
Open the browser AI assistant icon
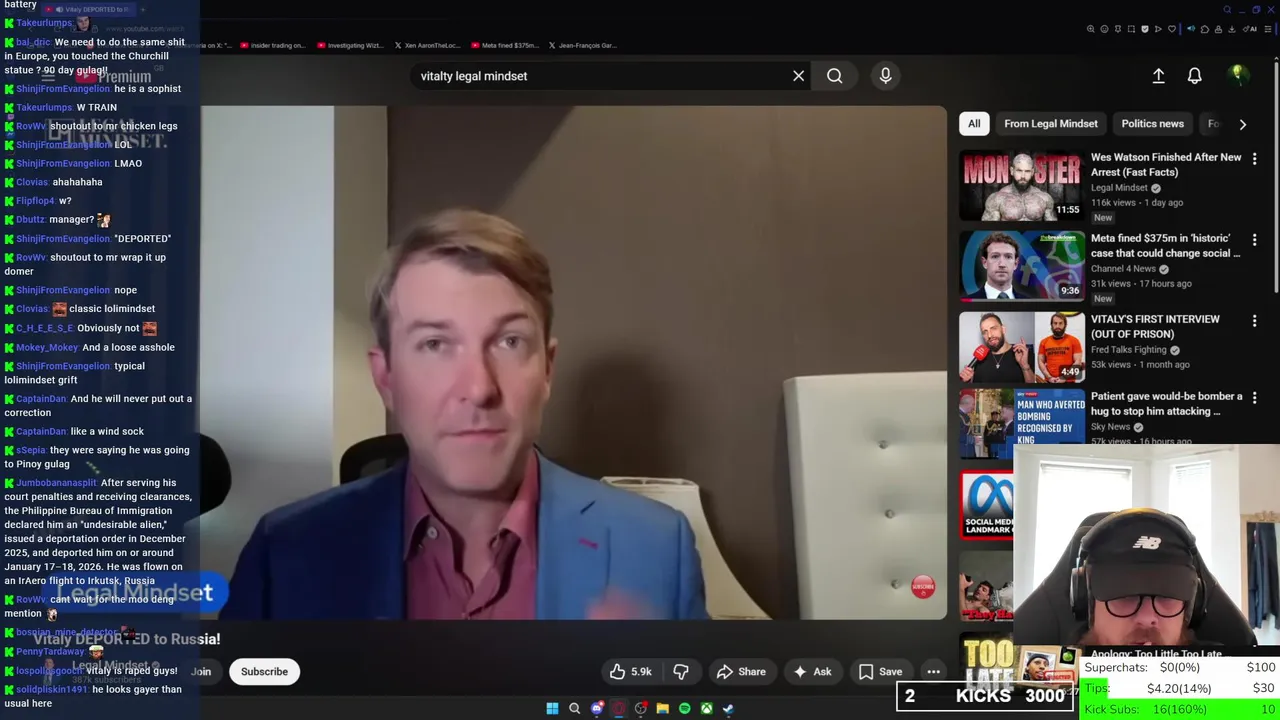pos(1250,29)
